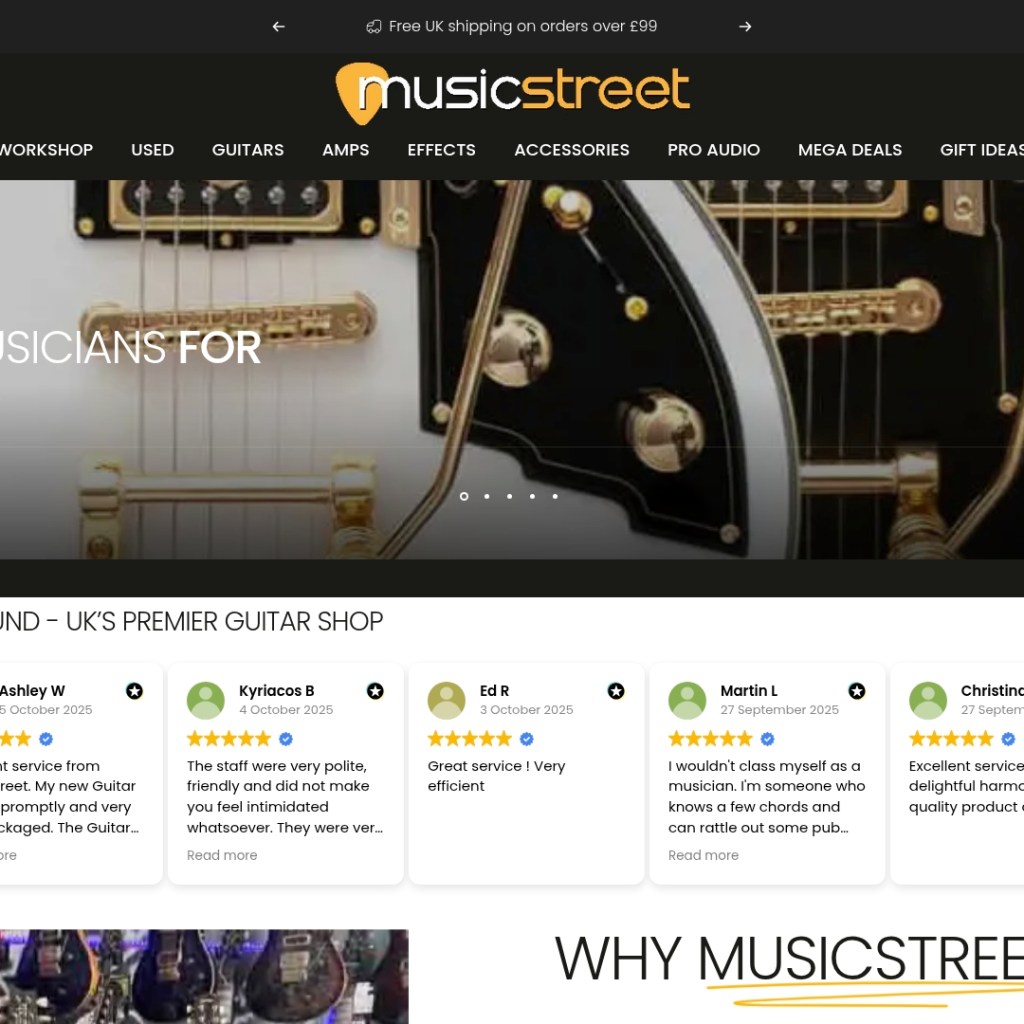Viewport: 1024px width, 1024px height.
Task: Open the GUITARS menu
Action: [x=248, y=150]
